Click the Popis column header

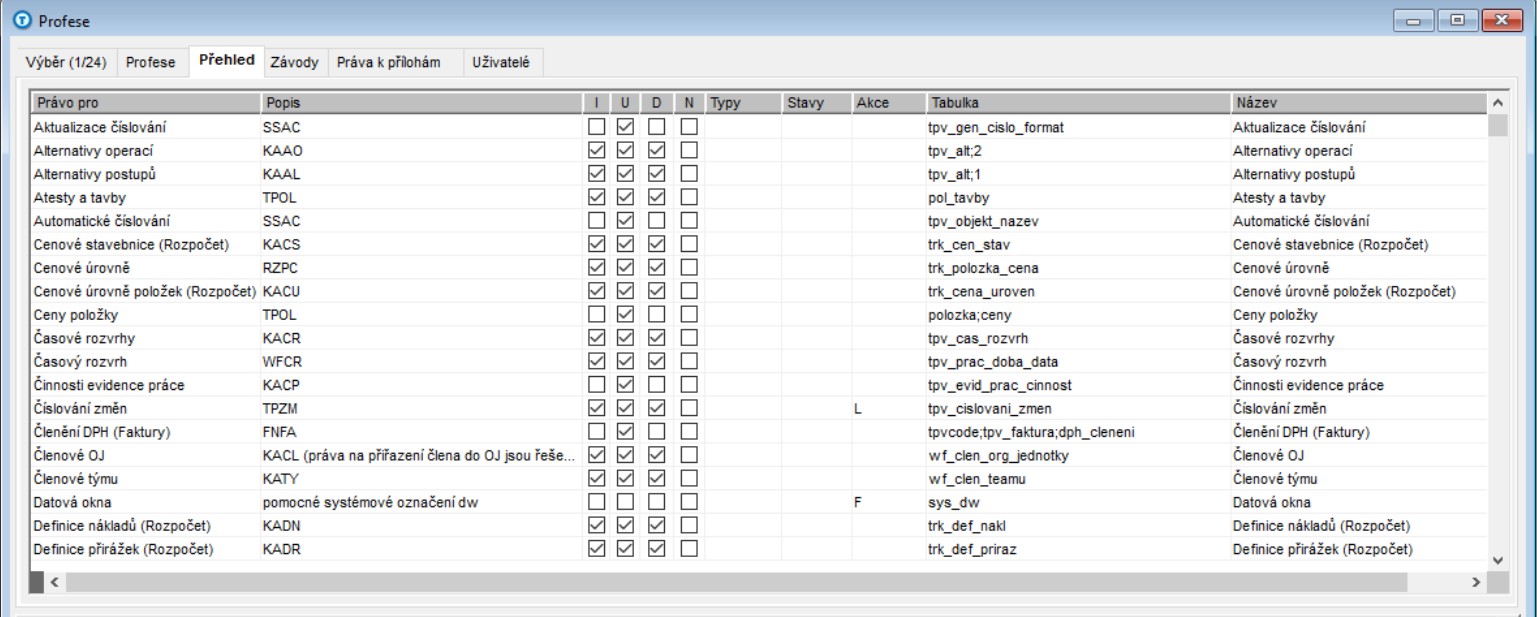tap(420, 103)
